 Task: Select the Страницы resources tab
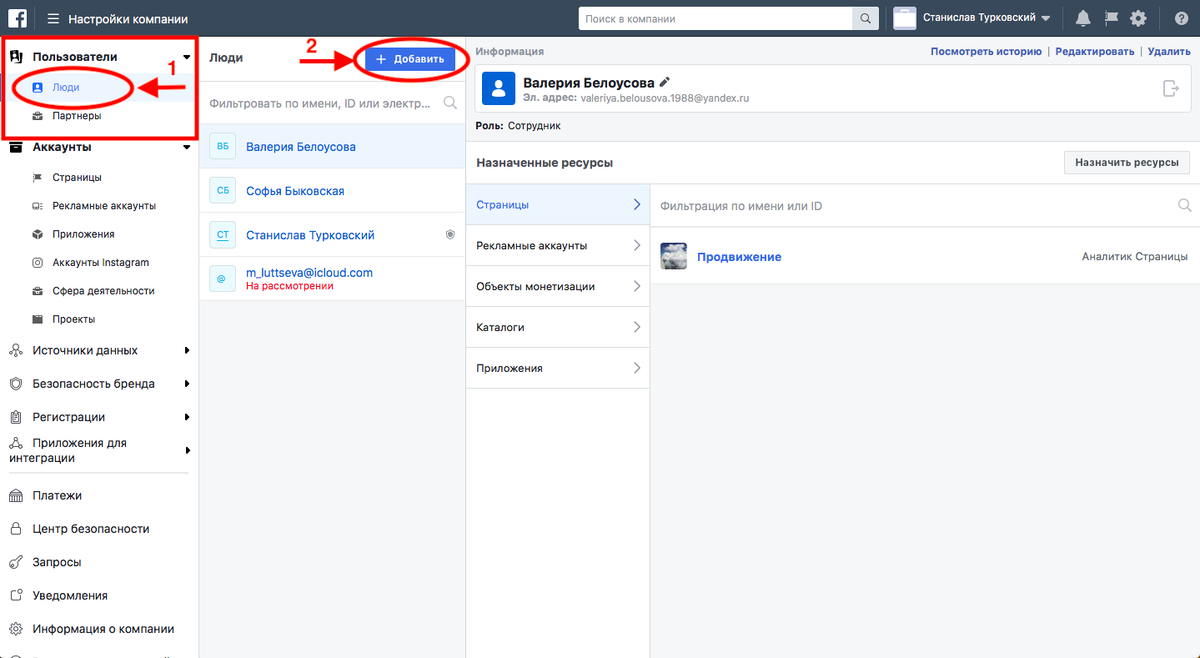pos(558,205)
